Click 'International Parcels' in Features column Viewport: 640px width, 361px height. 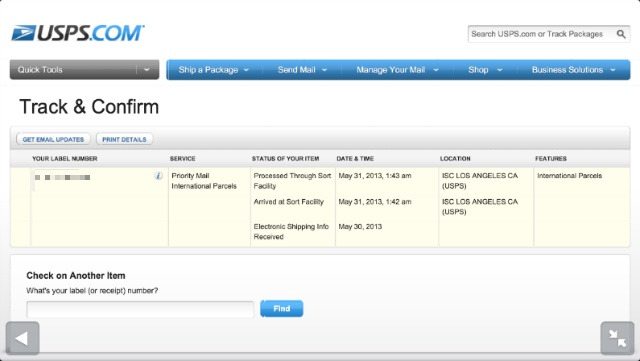tap(569, 176)
